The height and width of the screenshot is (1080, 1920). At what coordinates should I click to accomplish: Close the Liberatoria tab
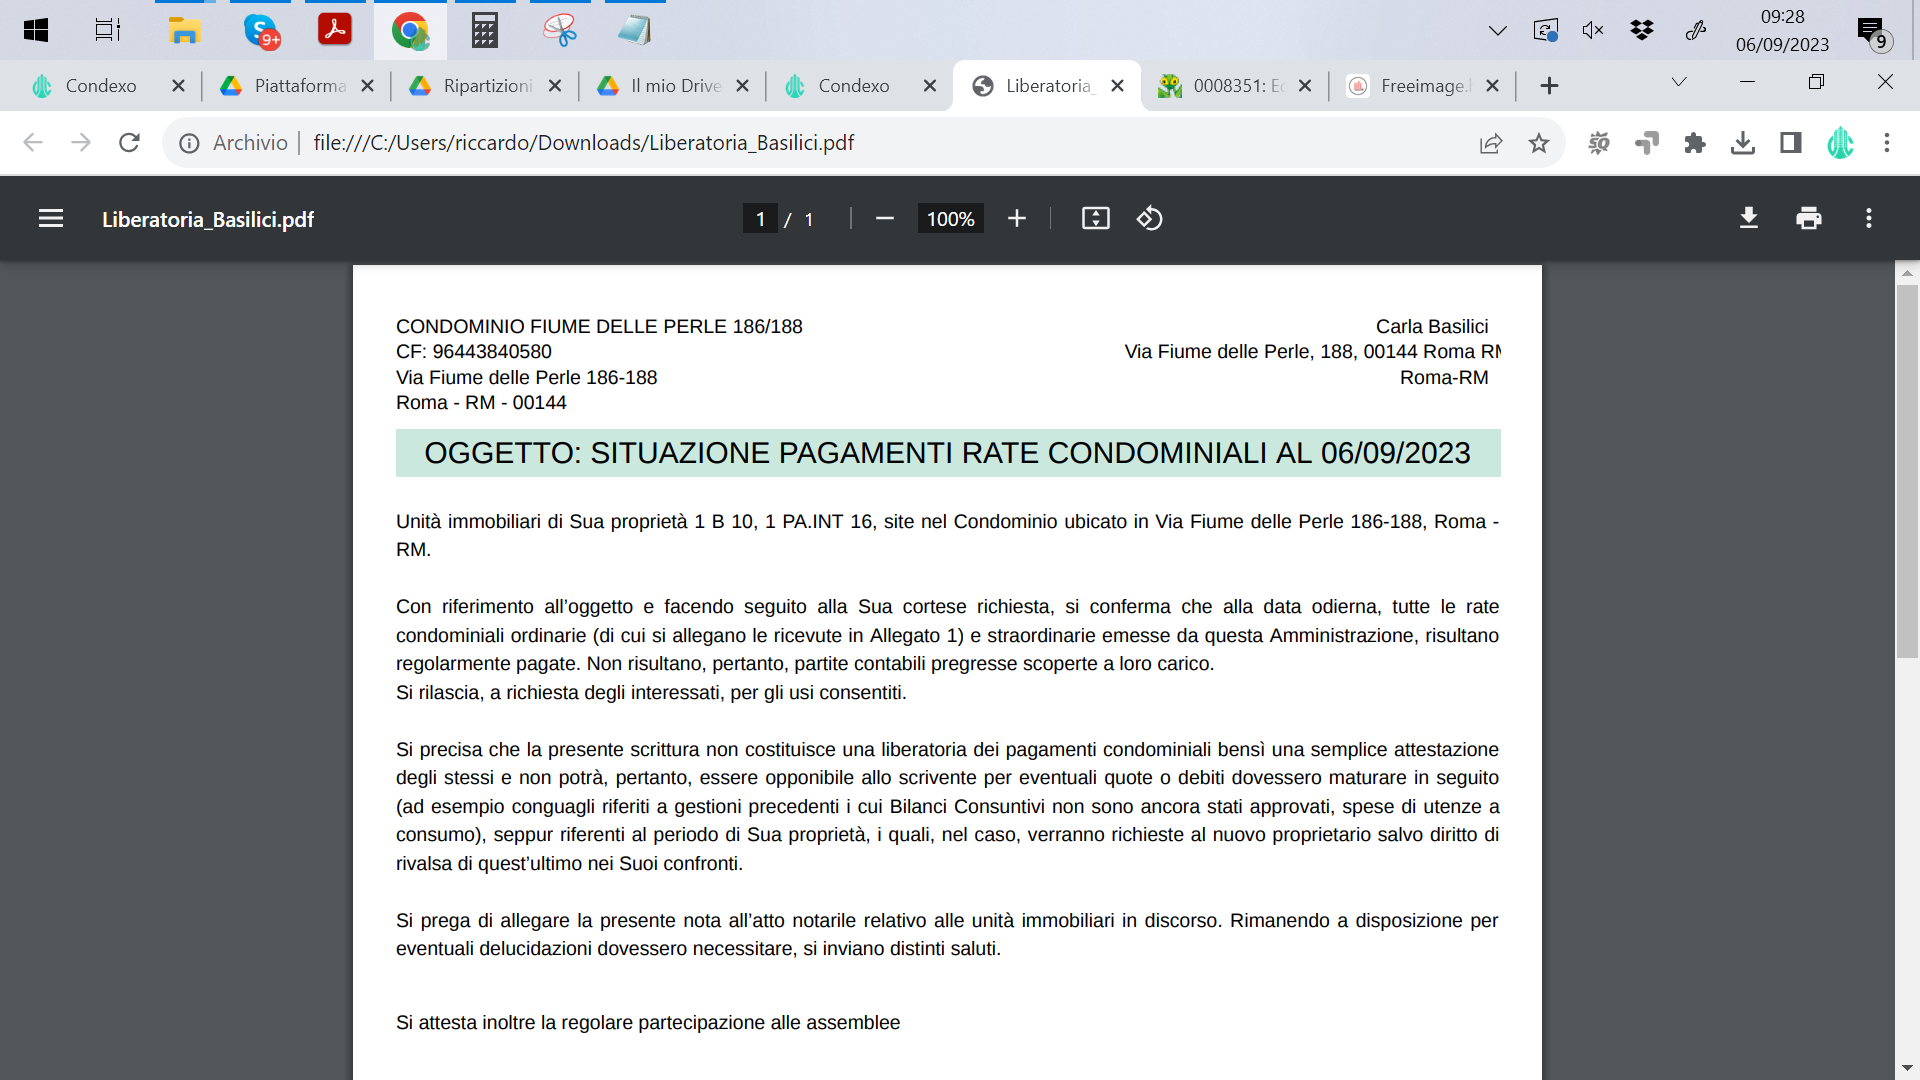click(1118, 86)
